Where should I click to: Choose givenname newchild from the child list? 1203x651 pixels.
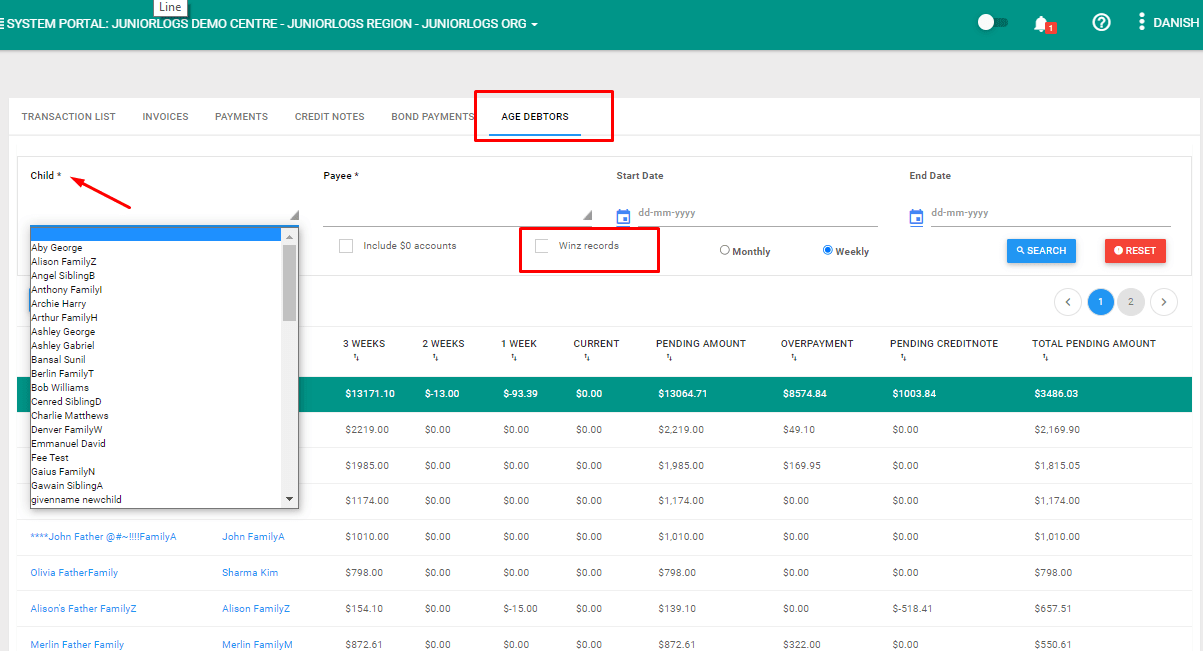[157, 500]
